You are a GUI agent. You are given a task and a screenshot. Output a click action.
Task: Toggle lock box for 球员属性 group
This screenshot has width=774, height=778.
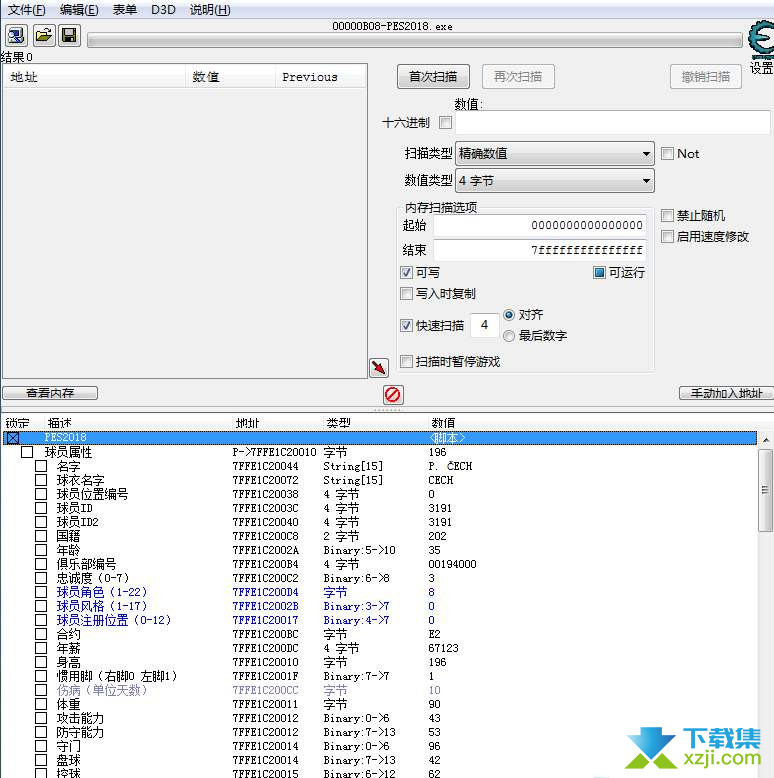(x=27, y=452)
